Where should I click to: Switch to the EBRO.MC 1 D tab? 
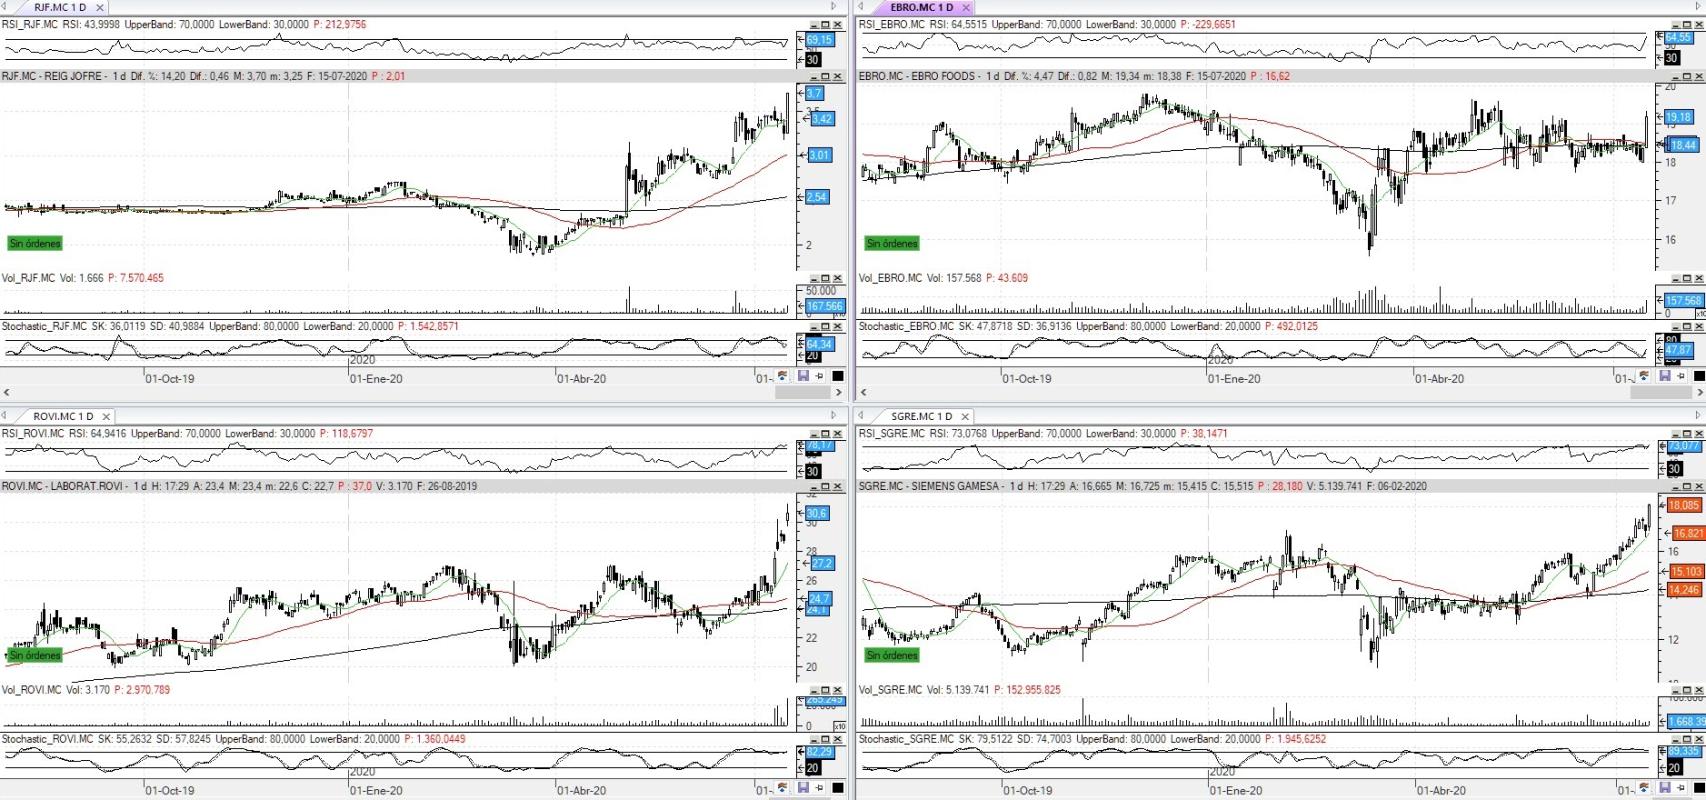(x=921, y=7)
